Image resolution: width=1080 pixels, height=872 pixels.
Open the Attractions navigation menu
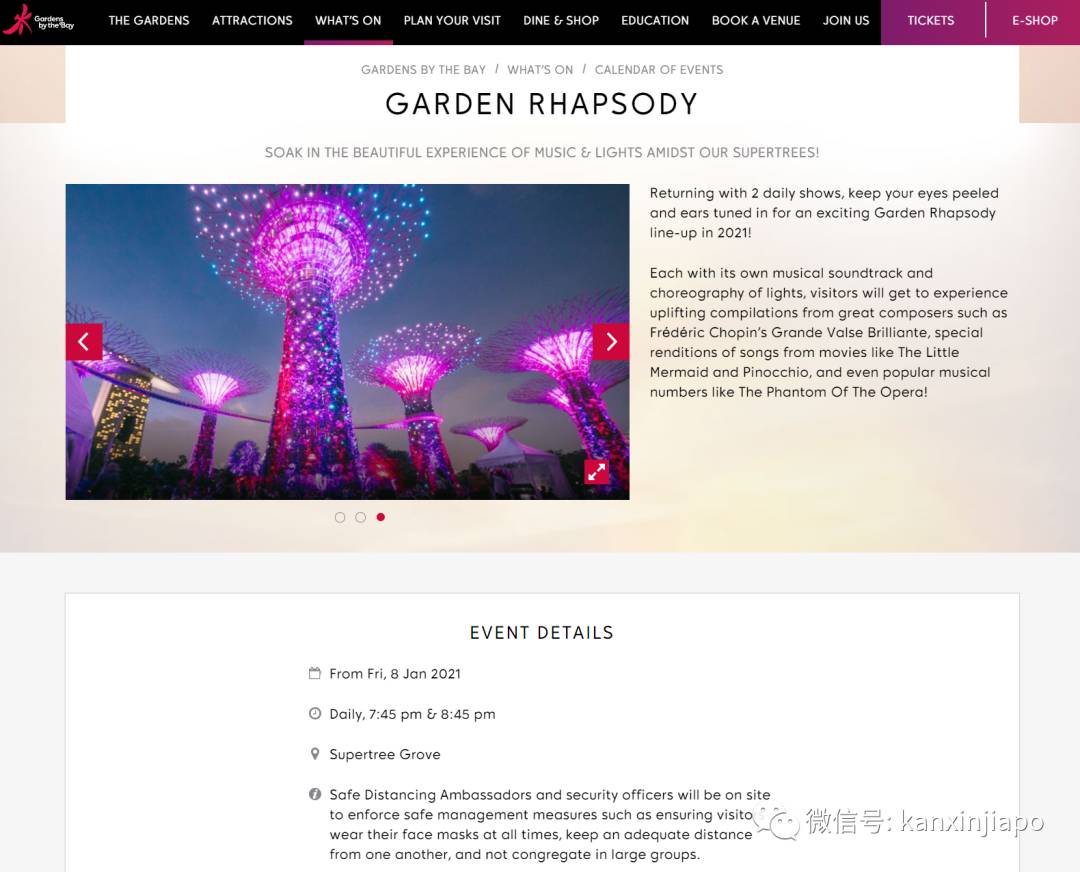point(252,21)
